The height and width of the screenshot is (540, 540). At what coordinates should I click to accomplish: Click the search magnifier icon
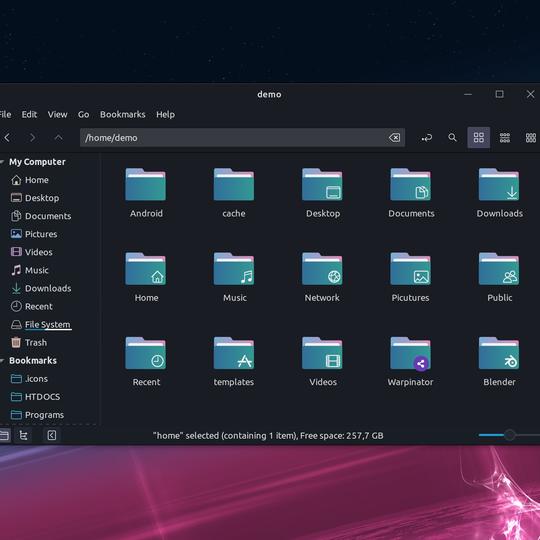453,138
